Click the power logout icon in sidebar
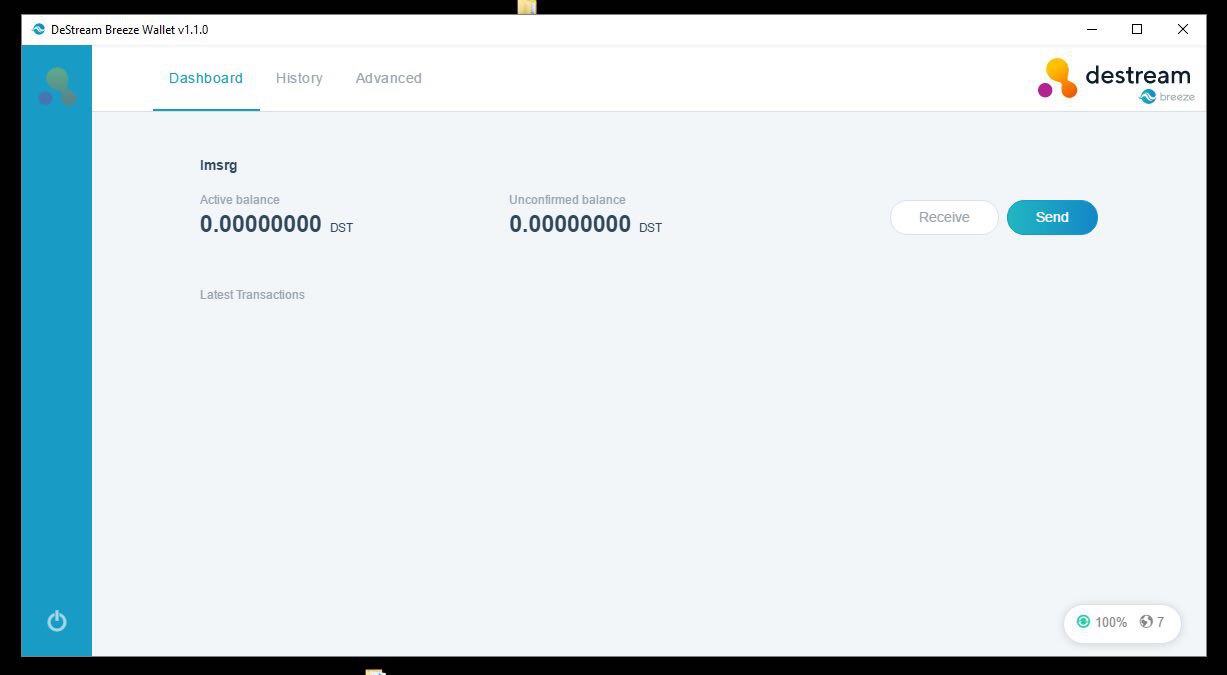The height and width of the screenshot is (675, 1227). tap(57, 621)
